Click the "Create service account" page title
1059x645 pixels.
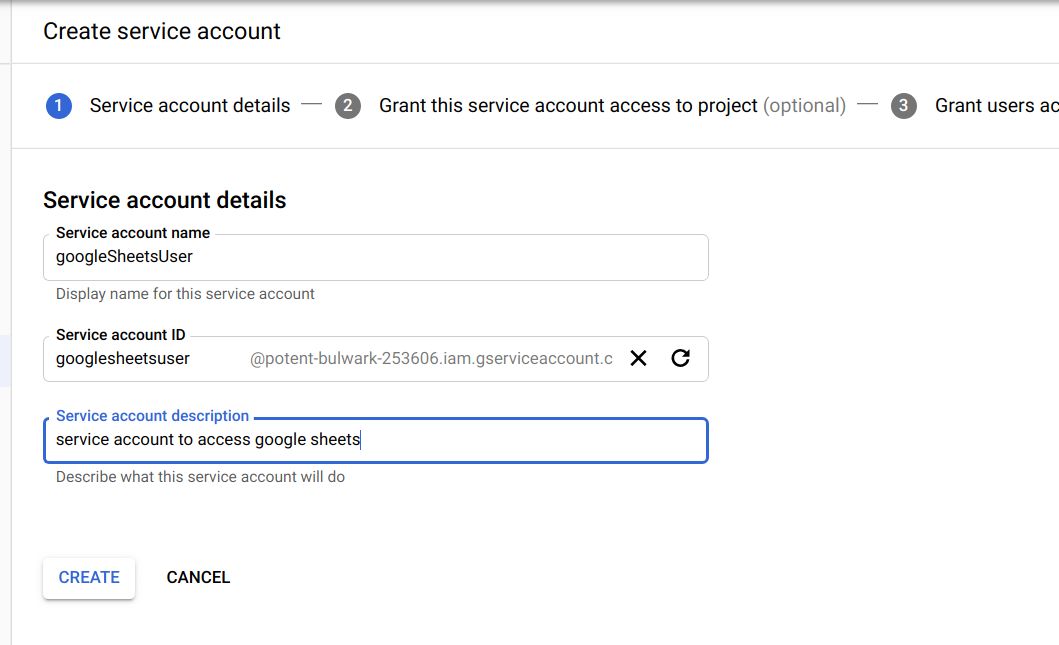pos(162,32)
